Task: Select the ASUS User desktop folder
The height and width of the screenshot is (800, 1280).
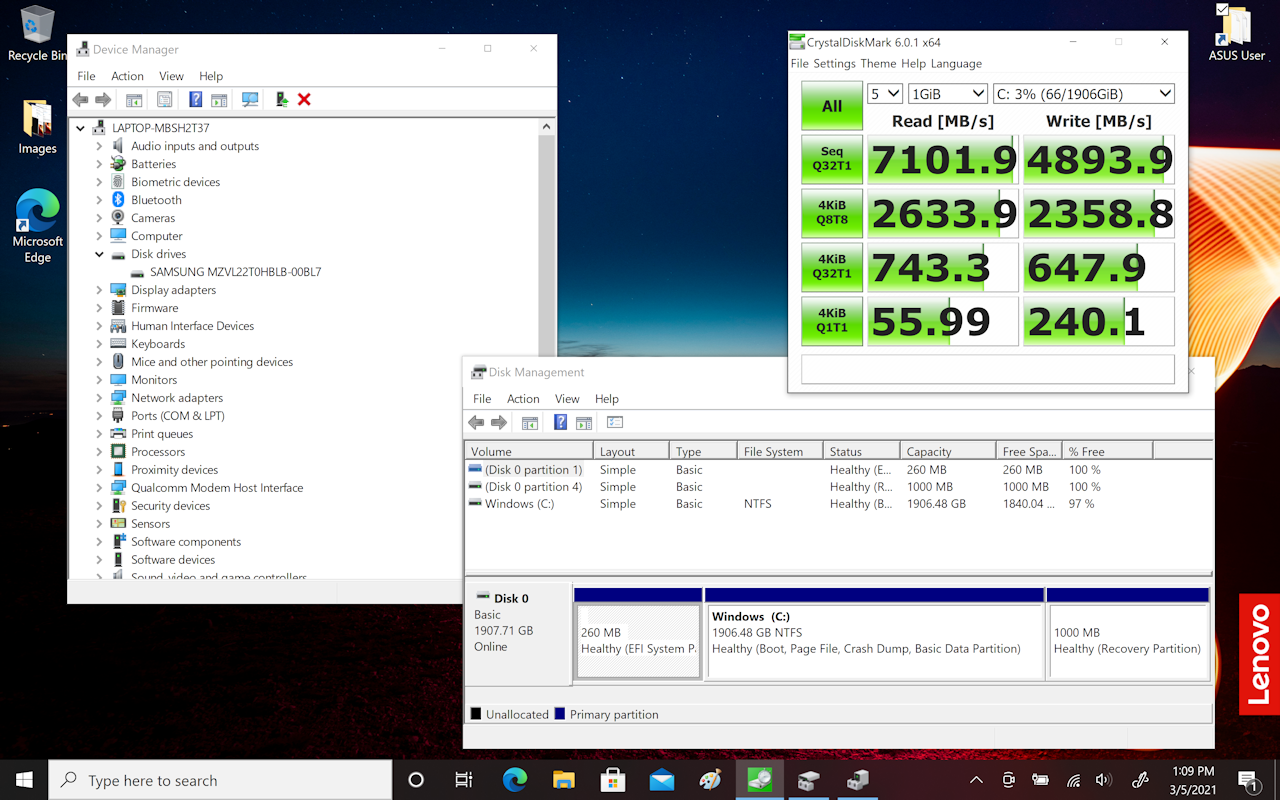Action: (1237, 34)
